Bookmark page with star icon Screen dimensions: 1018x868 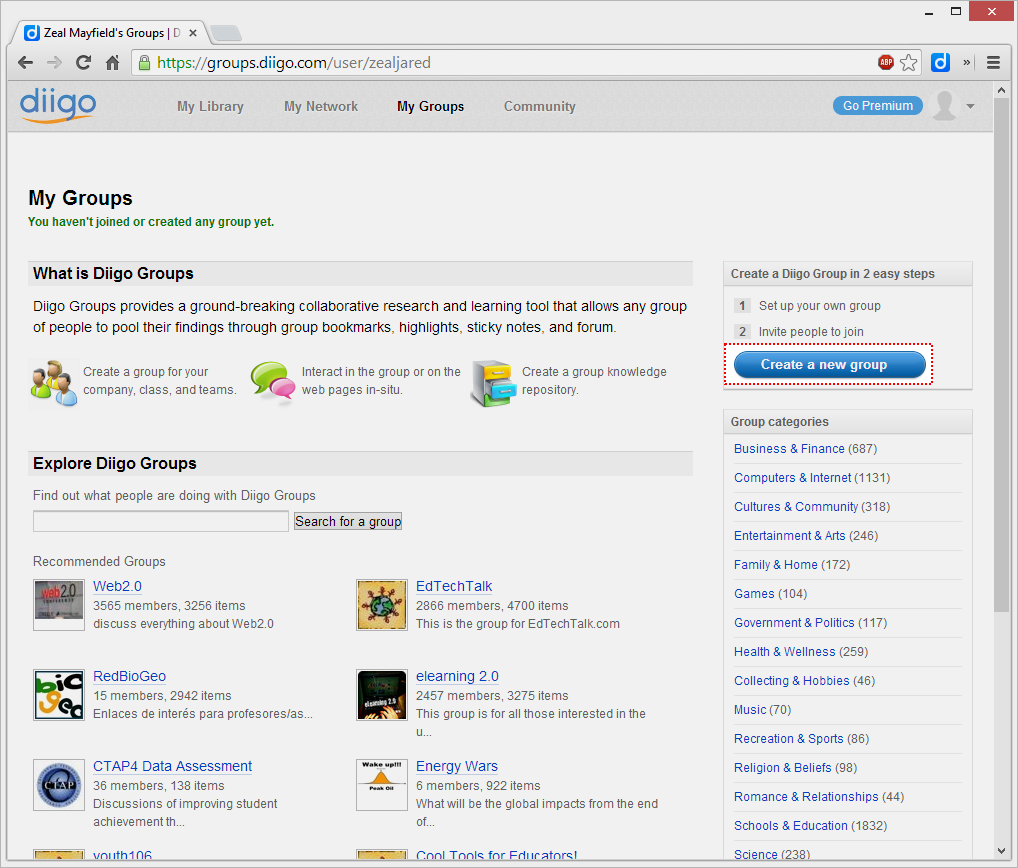[909, 63]
